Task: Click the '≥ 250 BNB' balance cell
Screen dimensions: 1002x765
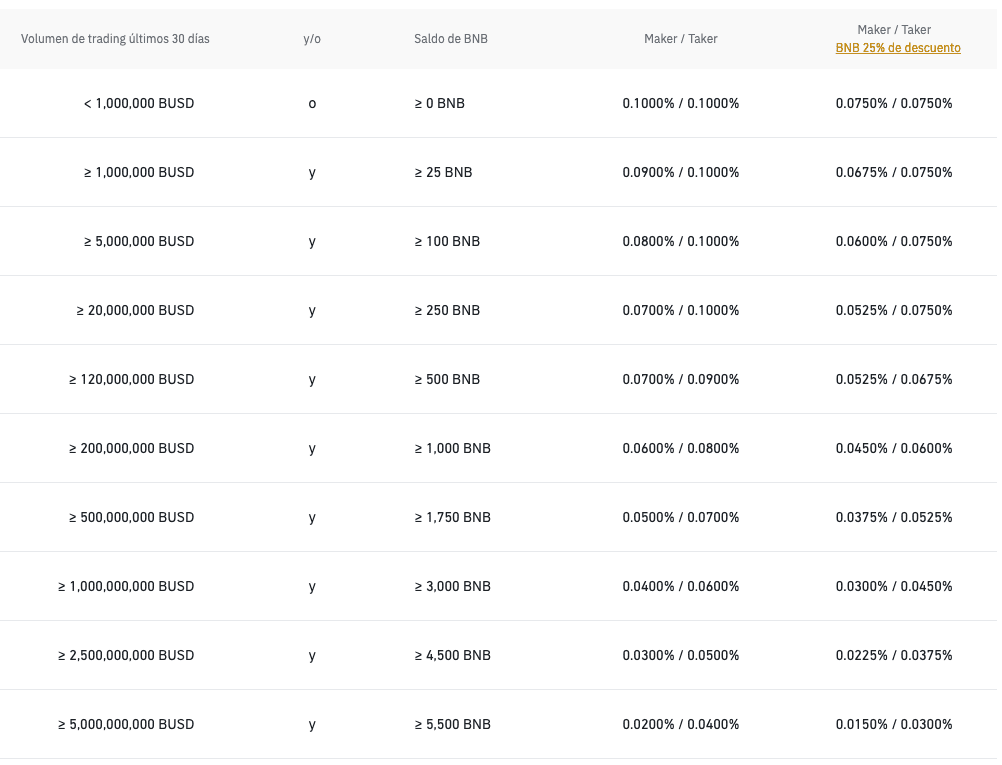Action: 447,311
